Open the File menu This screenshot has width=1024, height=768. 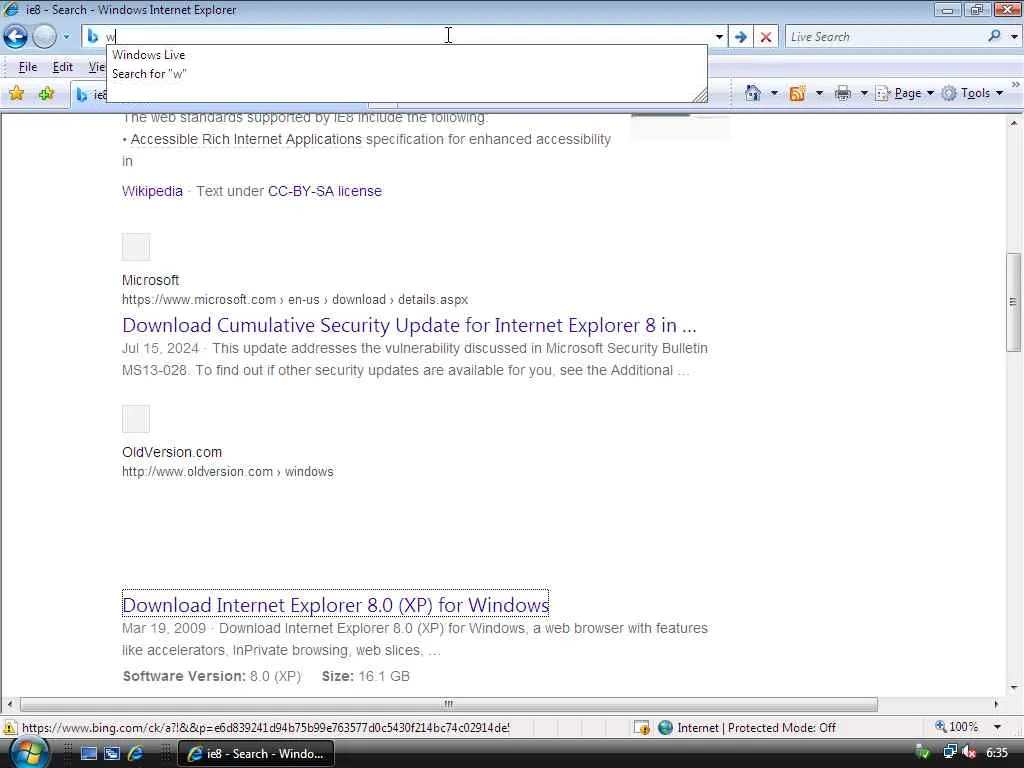click(27, 67)
